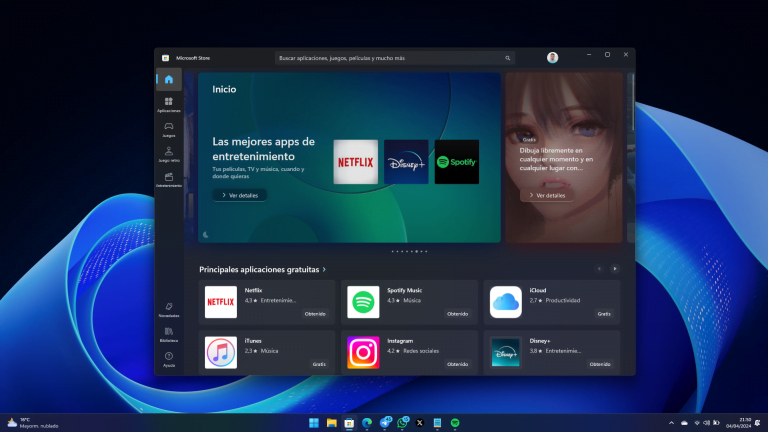The image size is (768, 432).
Task: Click the Spotify tile in hero banner
Action: tap(456, 162)
